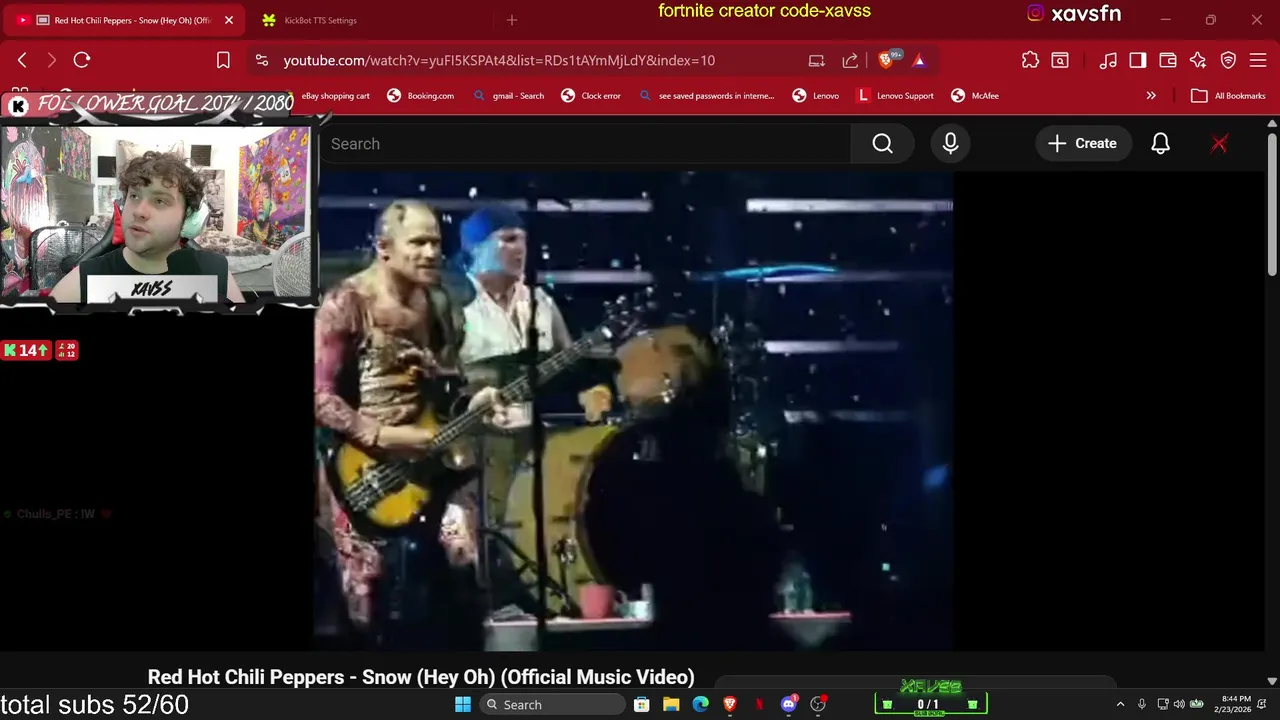This screenshot has height=720, width=1280.
Task: Click the Kick follower goal overlay logo
Action: click(18, 106)
